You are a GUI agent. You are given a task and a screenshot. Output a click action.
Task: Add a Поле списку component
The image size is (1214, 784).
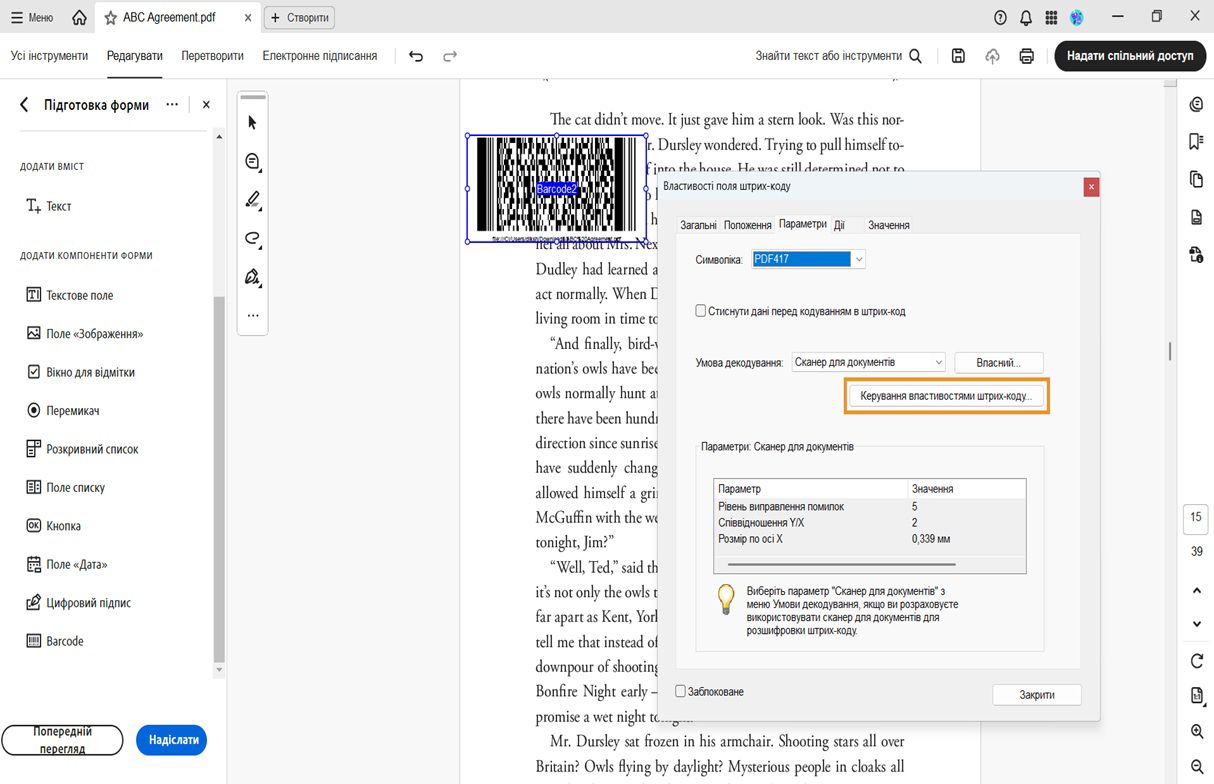65,487
